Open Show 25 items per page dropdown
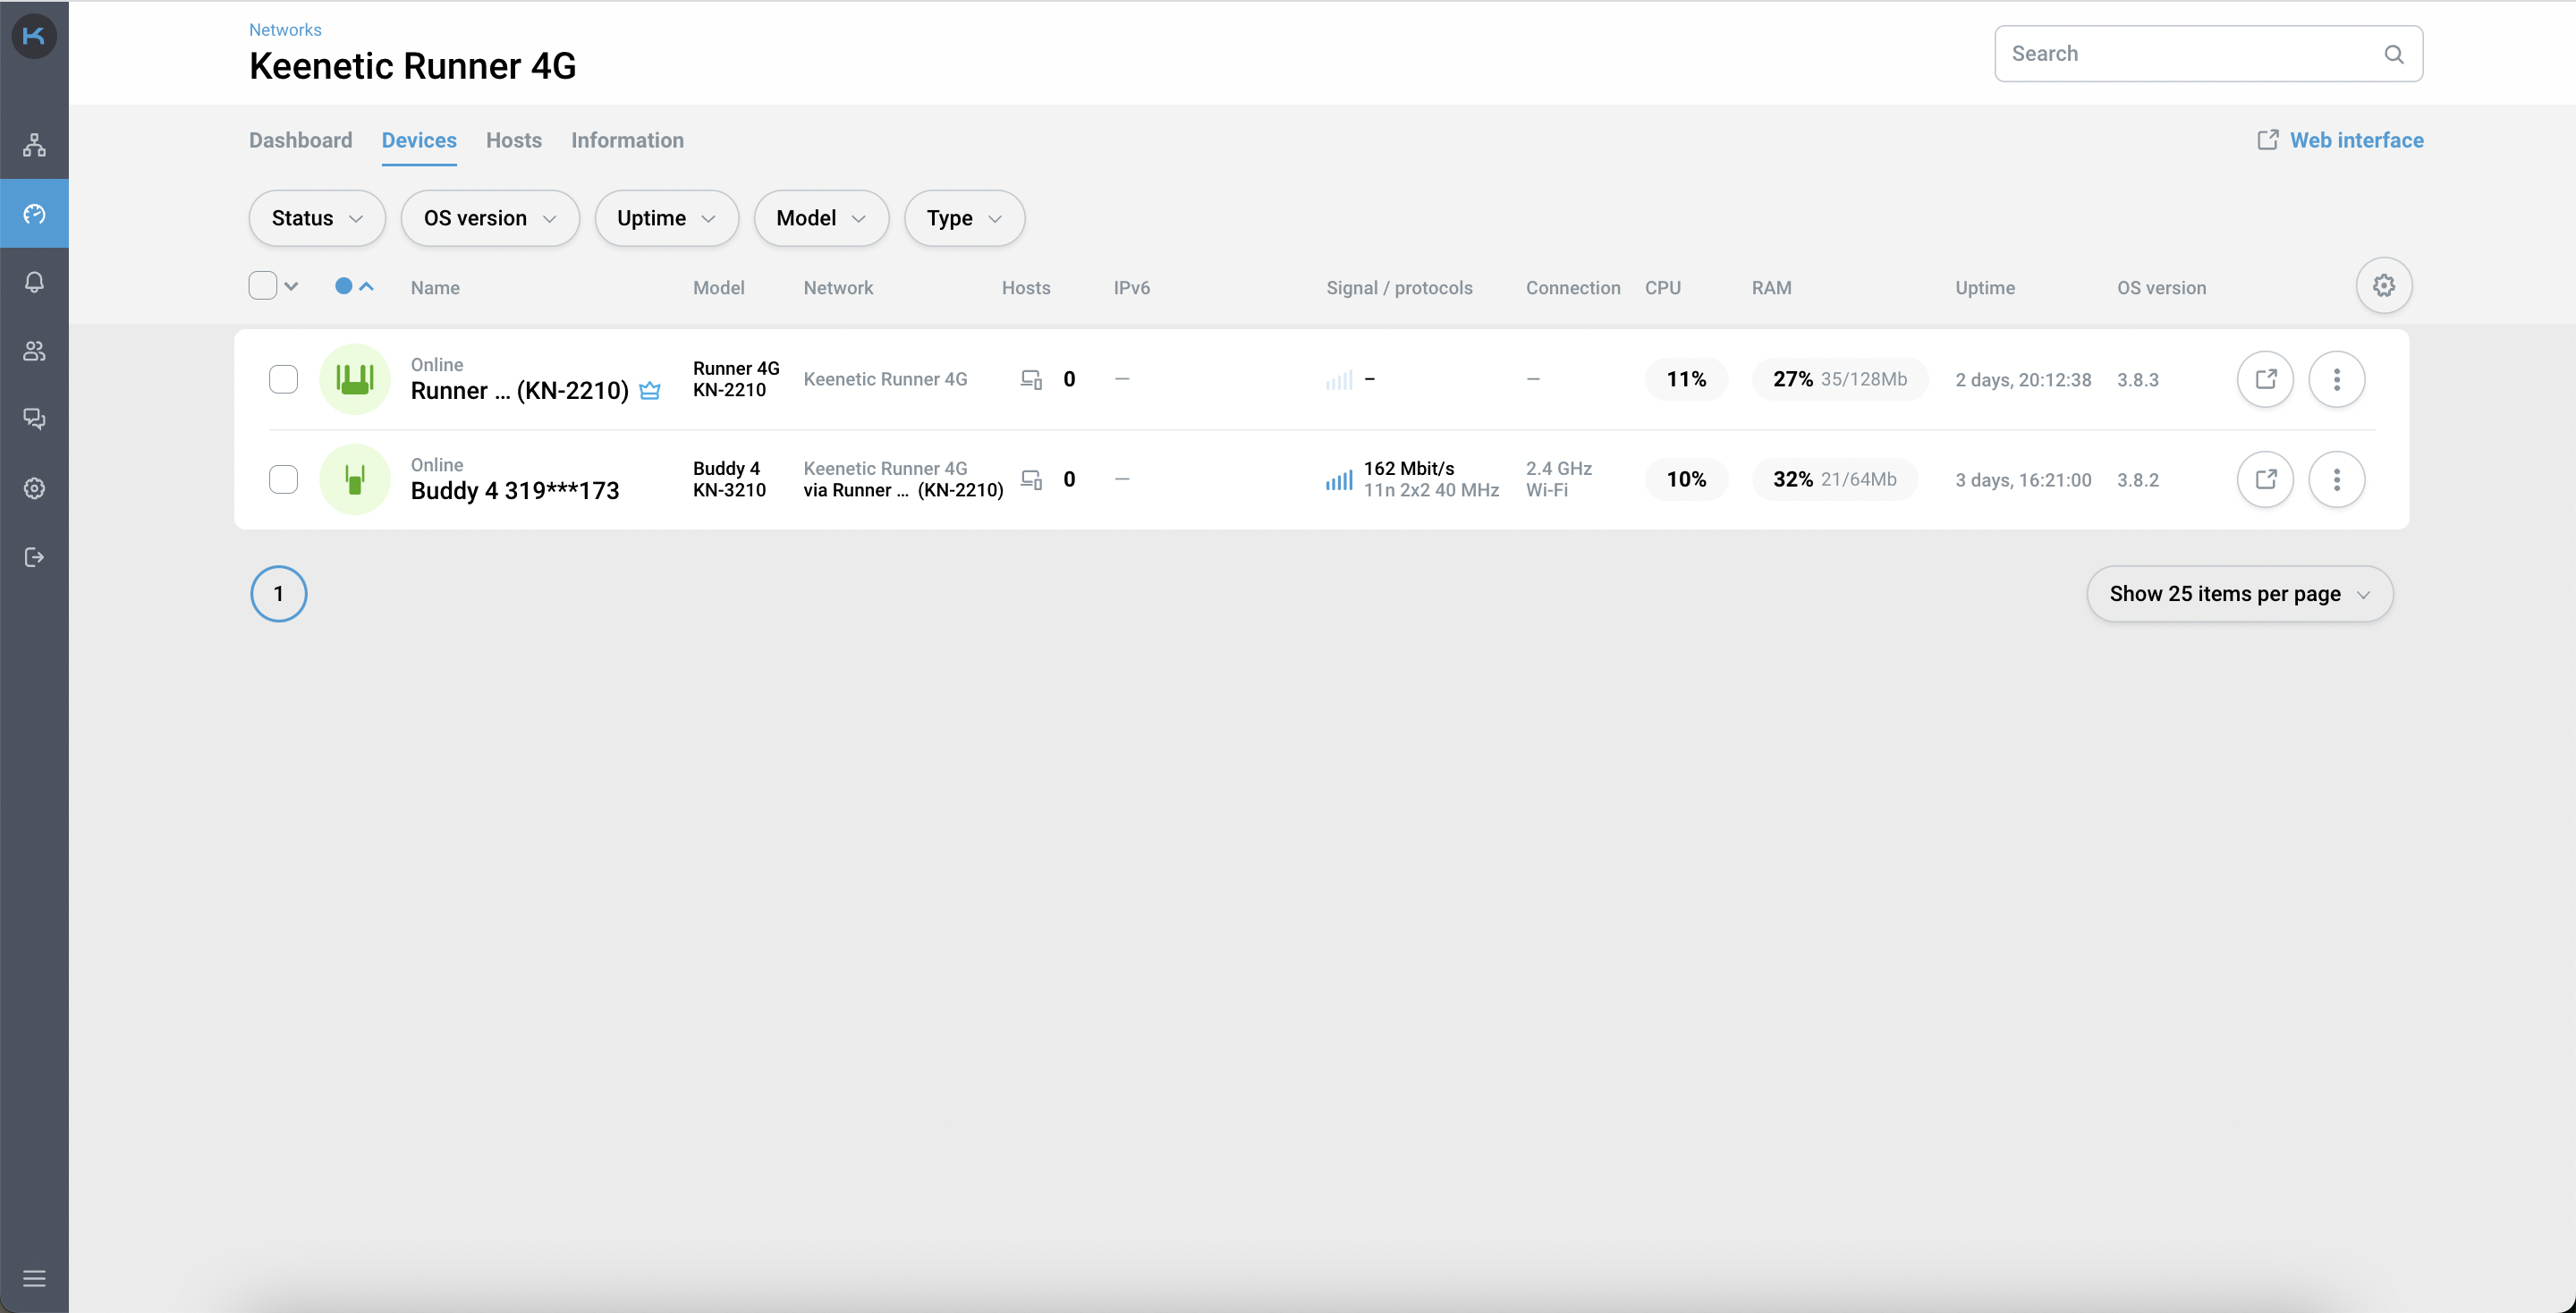The image size is (2576, 1313). pos(2240,594)
